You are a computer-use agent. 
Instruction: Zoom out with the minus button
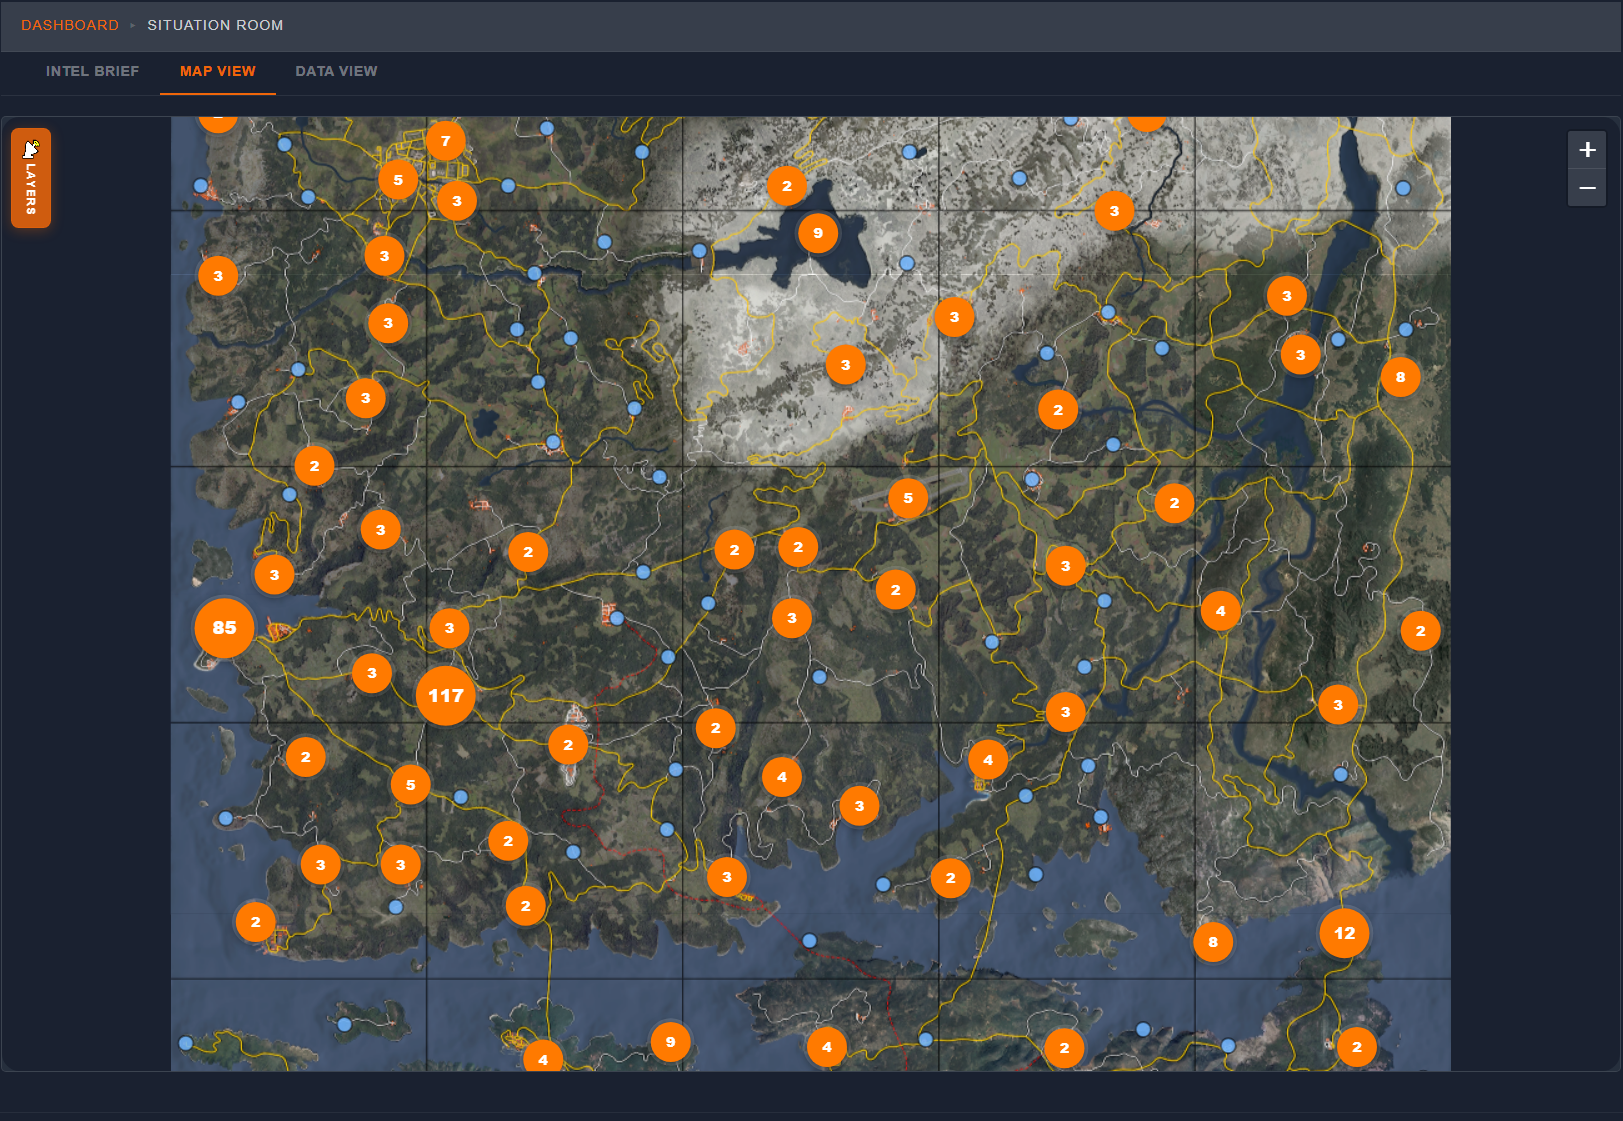(1587, 188)
